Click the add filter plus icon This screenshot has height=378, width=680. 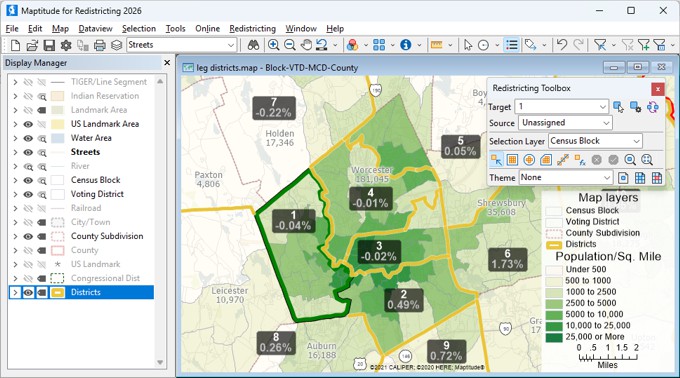644,45
